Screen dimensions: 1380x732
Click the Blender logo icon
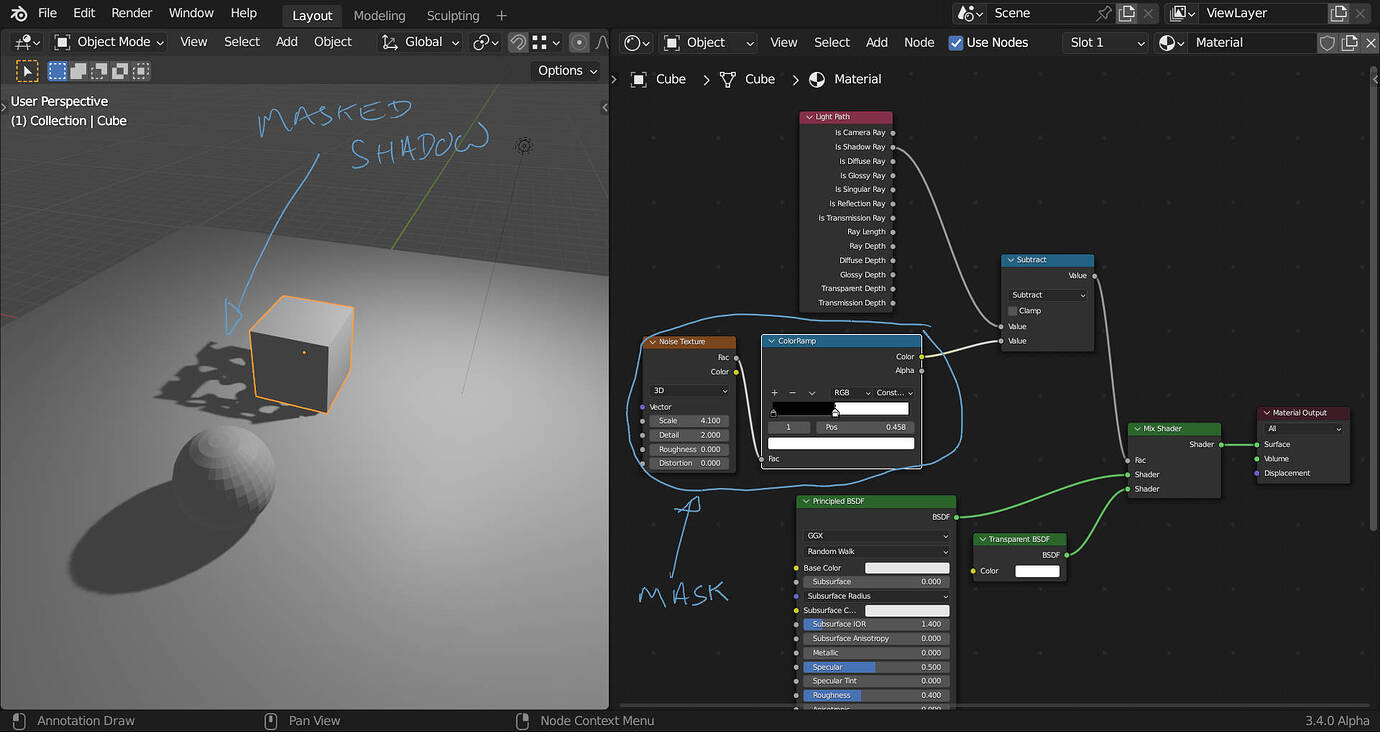tap(19, 14)
